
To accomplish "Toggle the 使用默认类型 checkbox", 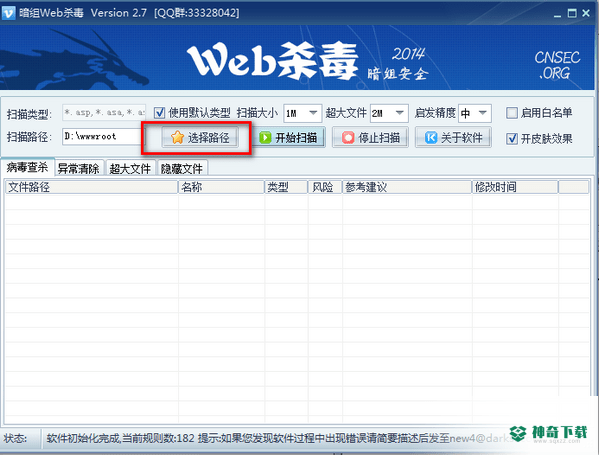I will pyautogui.click(x=159, y=113).
